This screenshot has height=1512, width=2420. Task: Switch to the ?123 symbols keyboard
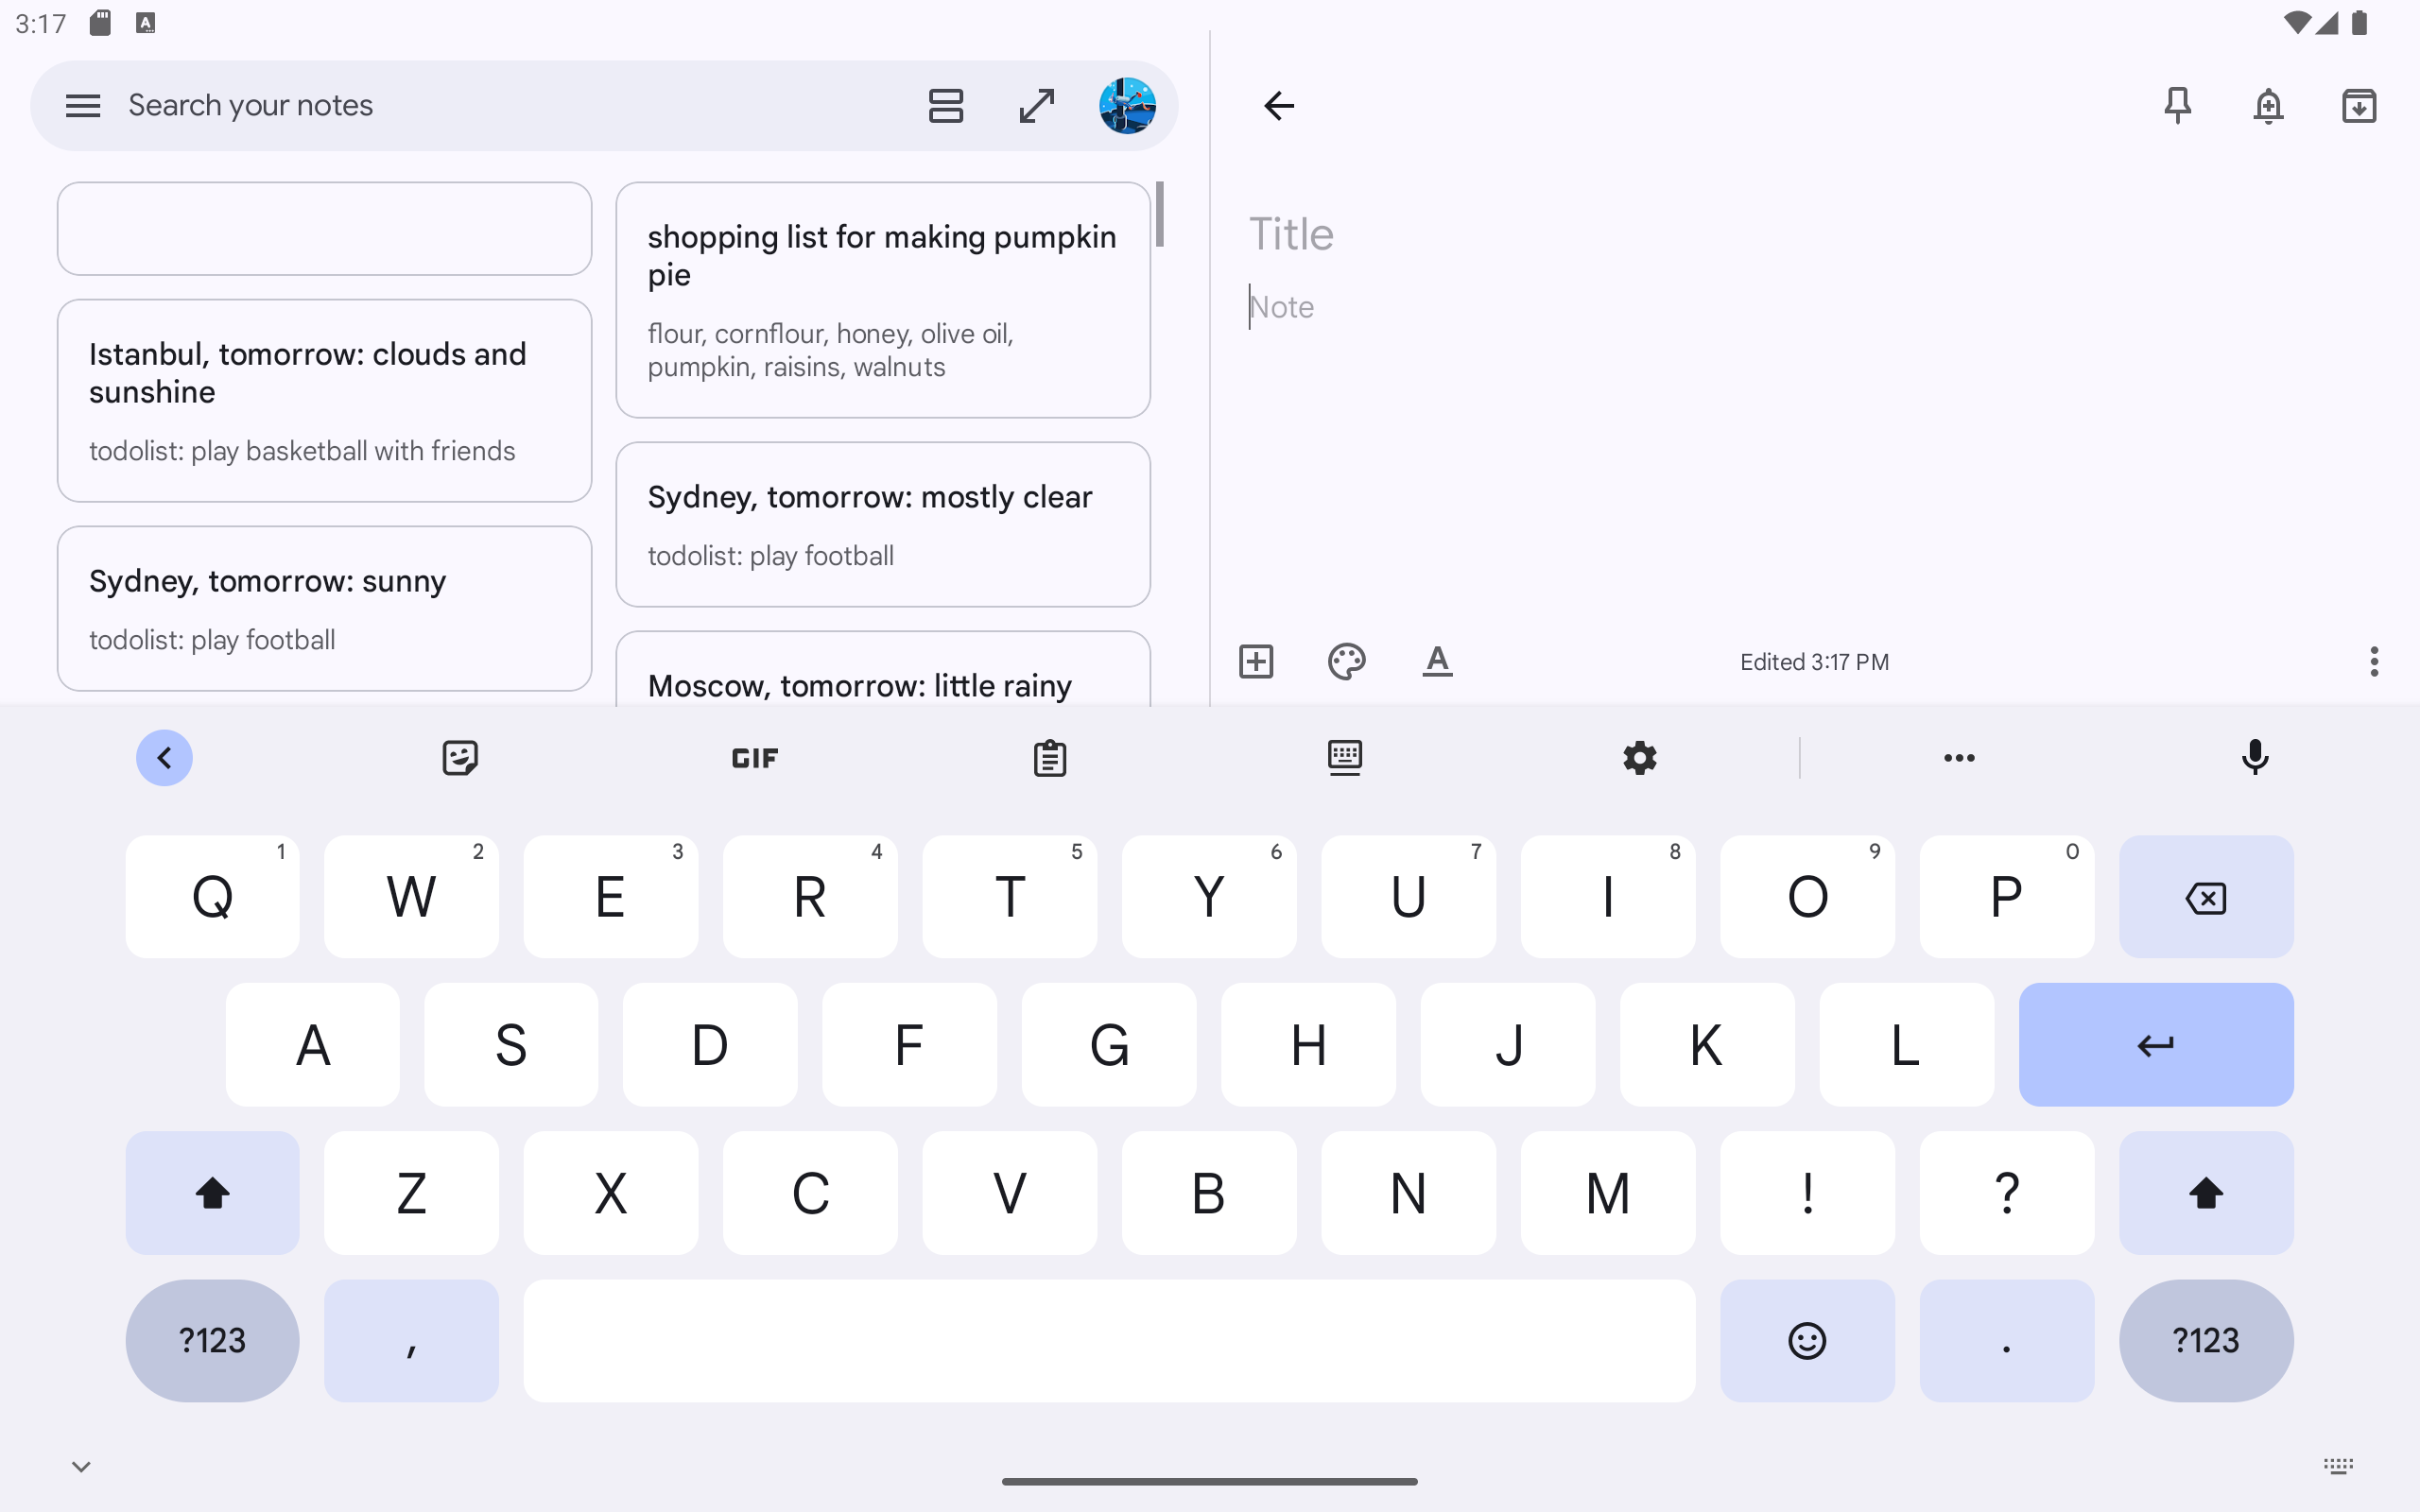click(212, 1340)
